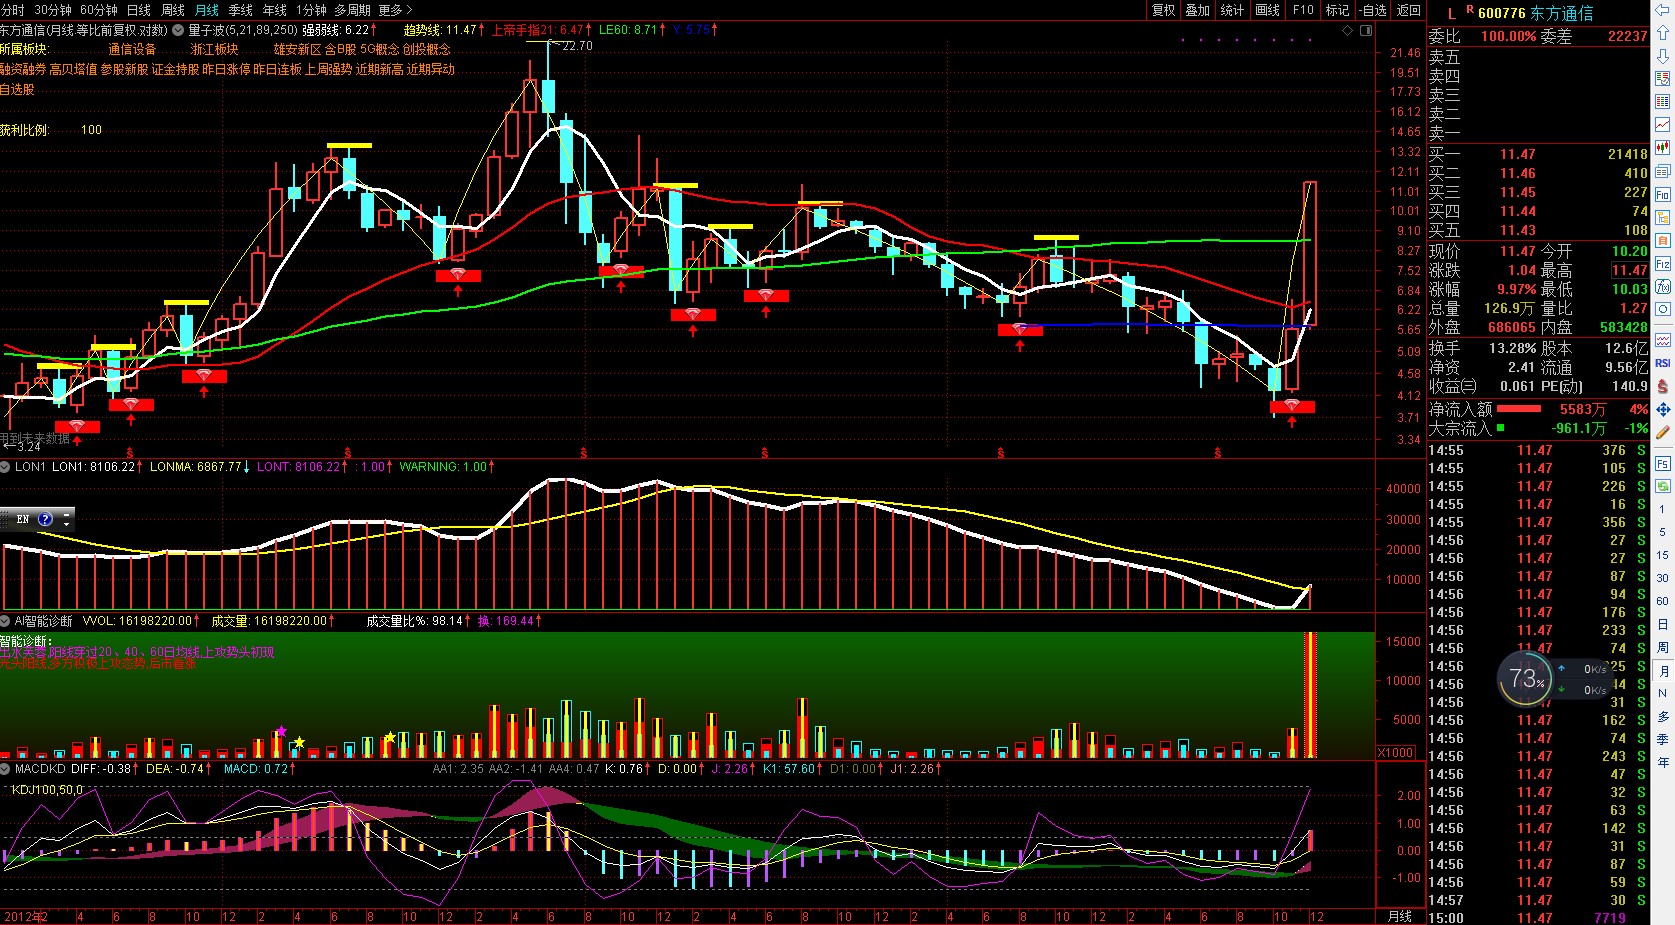Open the MACDKD indicator dropdown arrow
1675x925 pixels.
tap(6, 769)
